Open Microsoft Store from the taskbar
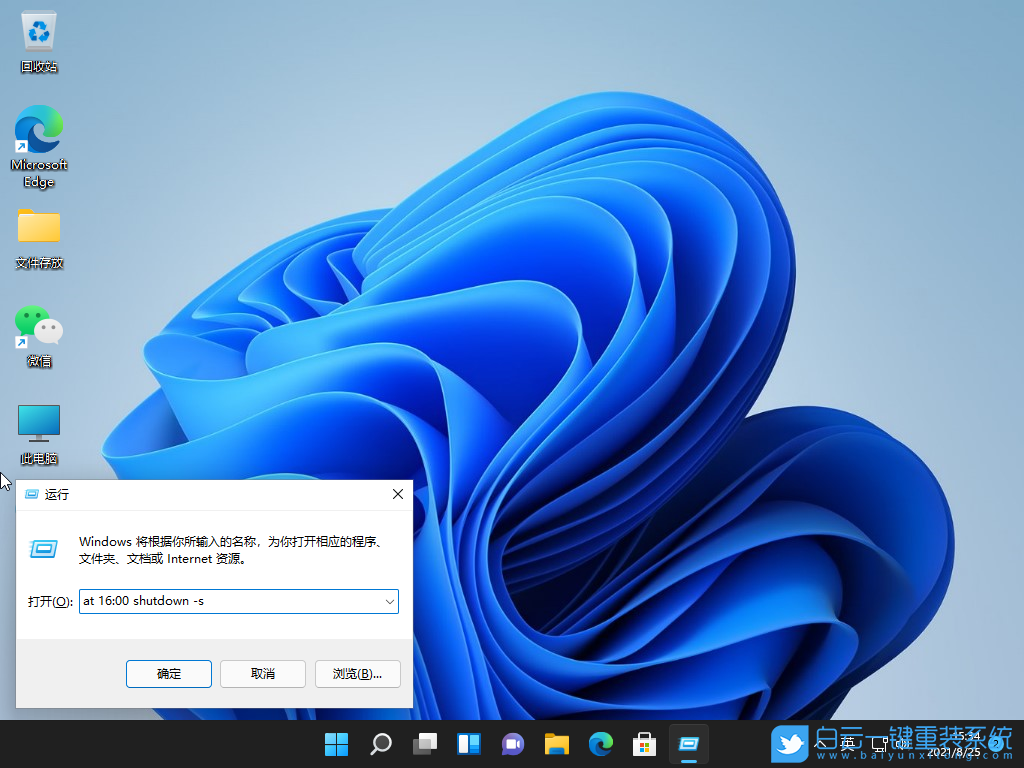1024x768 pixels. [644, 744]
